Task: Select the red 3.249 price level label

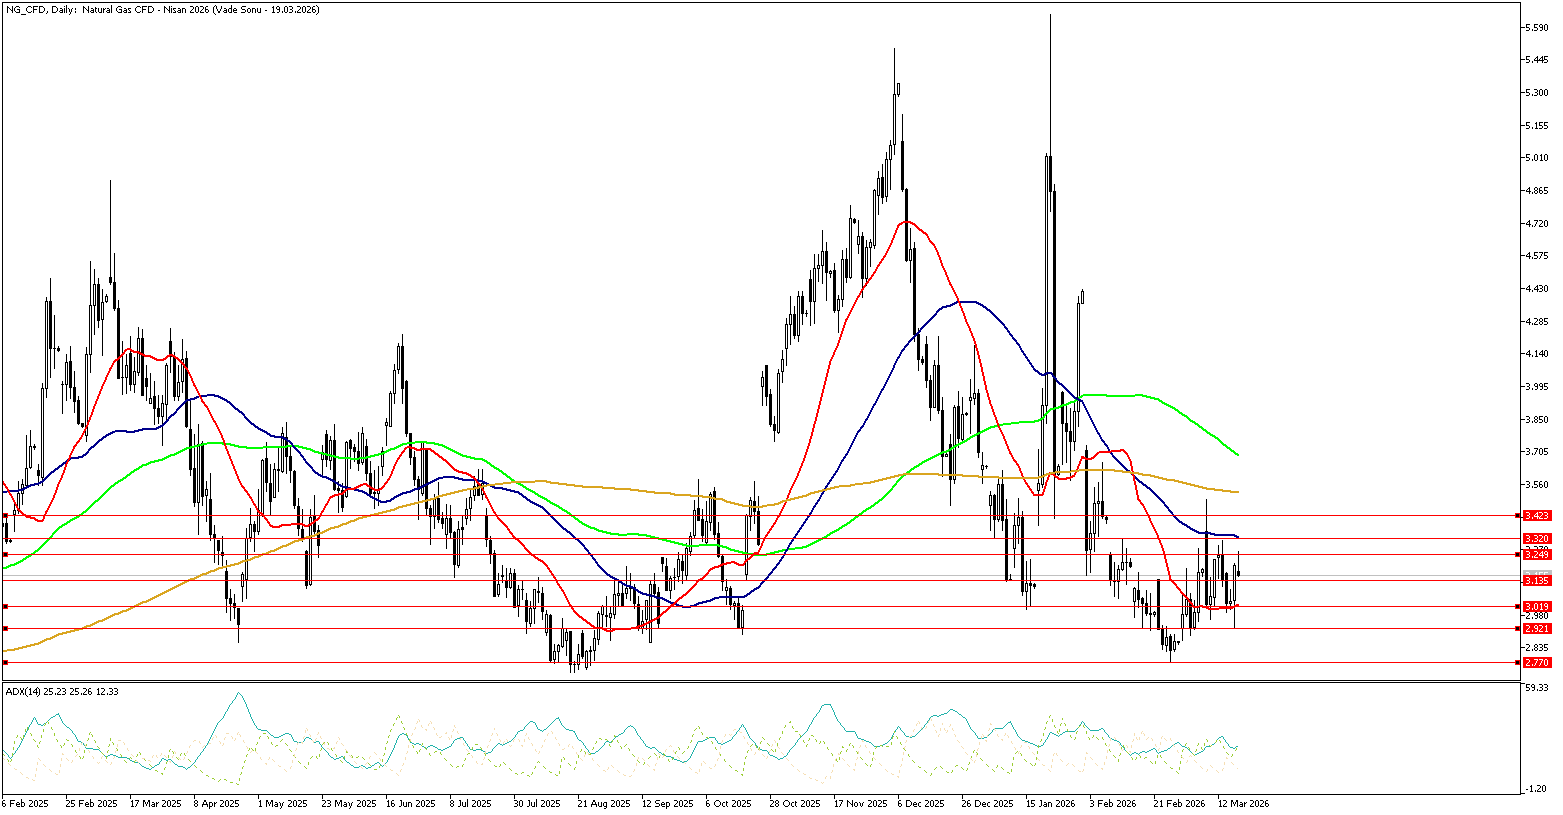Action: click(1537, 554)
